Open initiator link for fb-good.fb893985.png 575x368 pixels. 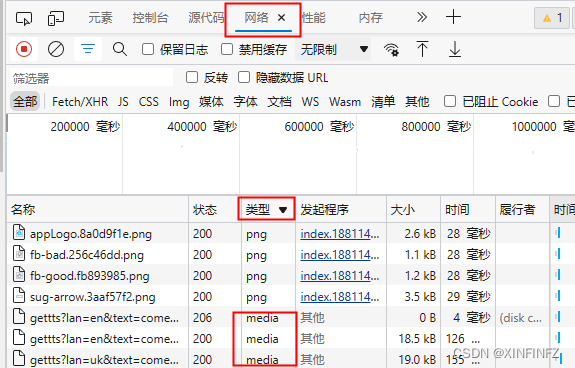[340, 275]
